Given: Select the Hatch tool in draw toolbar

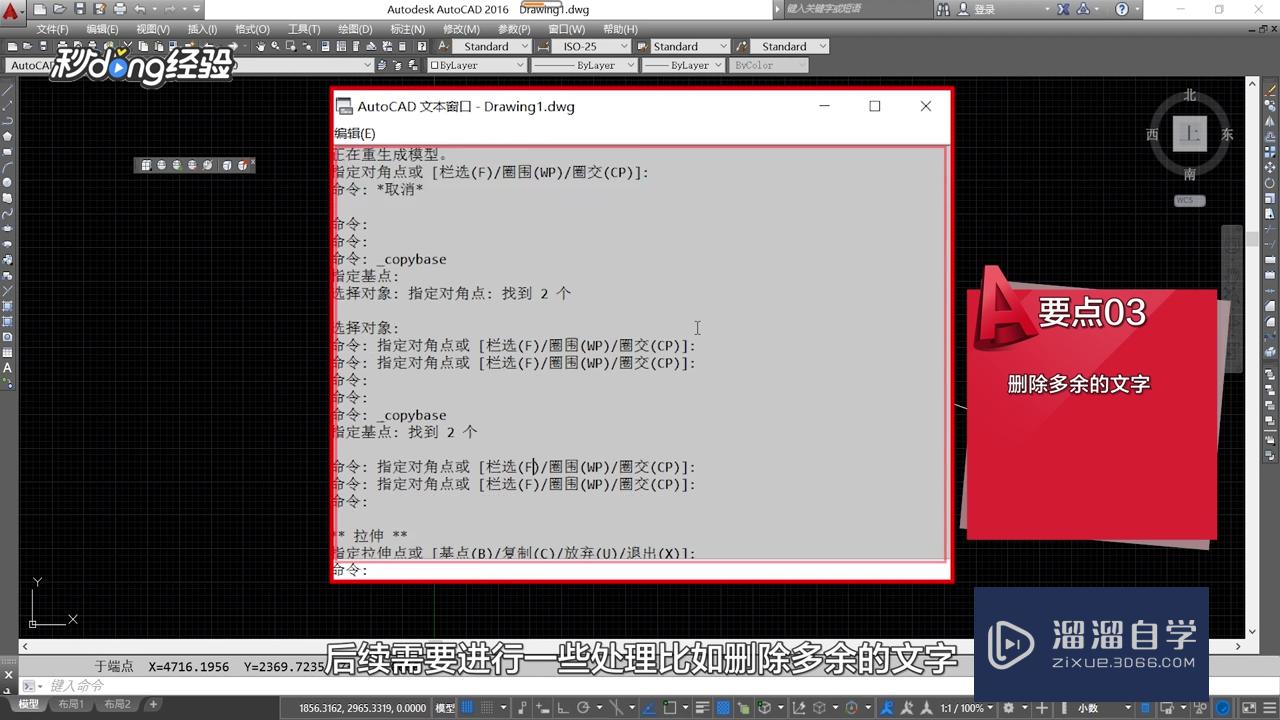Looking at the screenshot, I should point(8,307).
